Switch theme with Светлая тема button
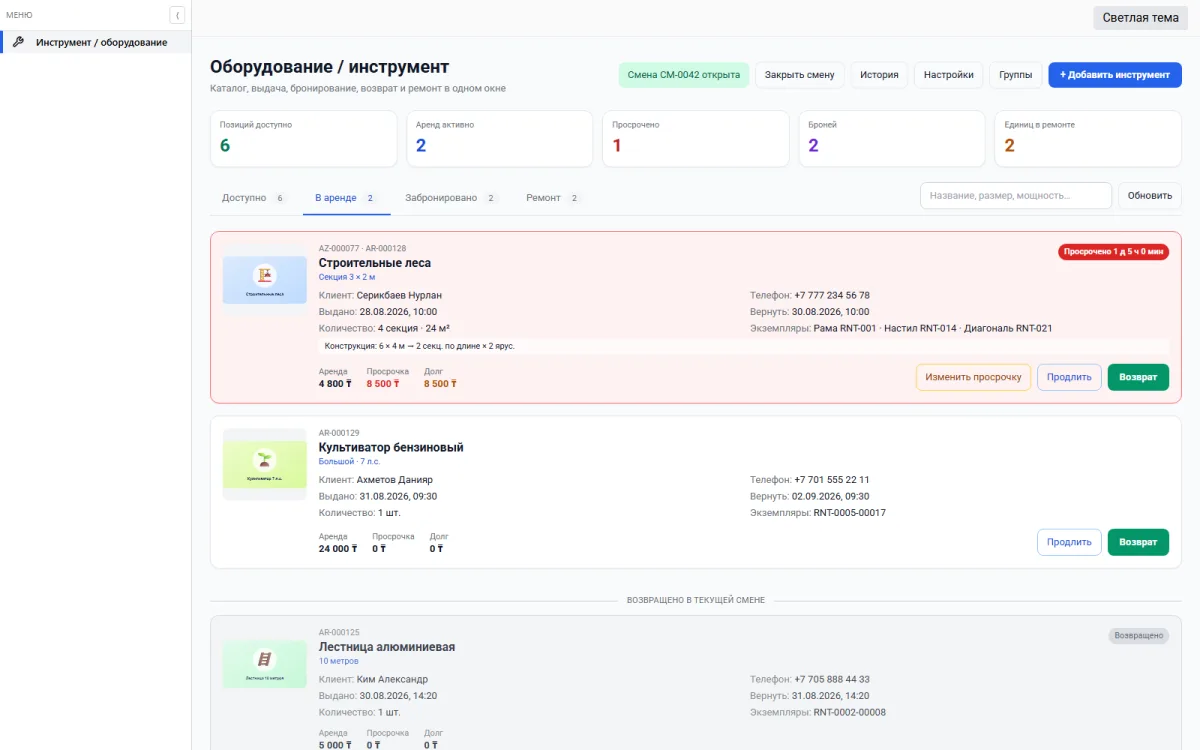This screenshot has width=1200, height=750. (x=1140, y=17)
